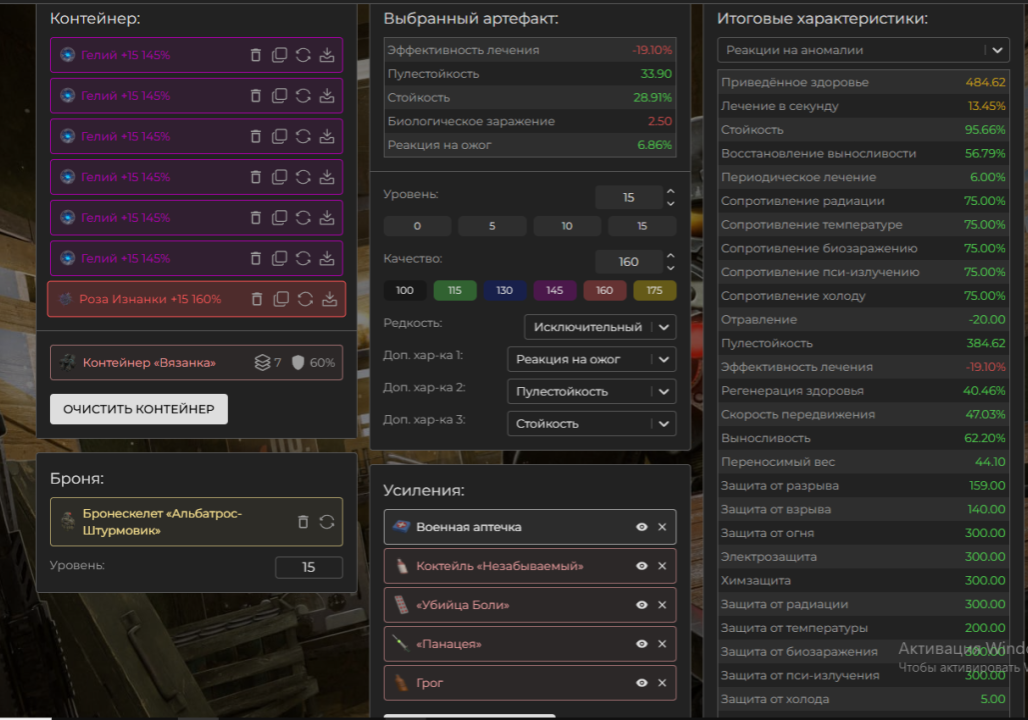Open the Доп. хар-ка 3 Стойкость dropdown

pos(591,423)
